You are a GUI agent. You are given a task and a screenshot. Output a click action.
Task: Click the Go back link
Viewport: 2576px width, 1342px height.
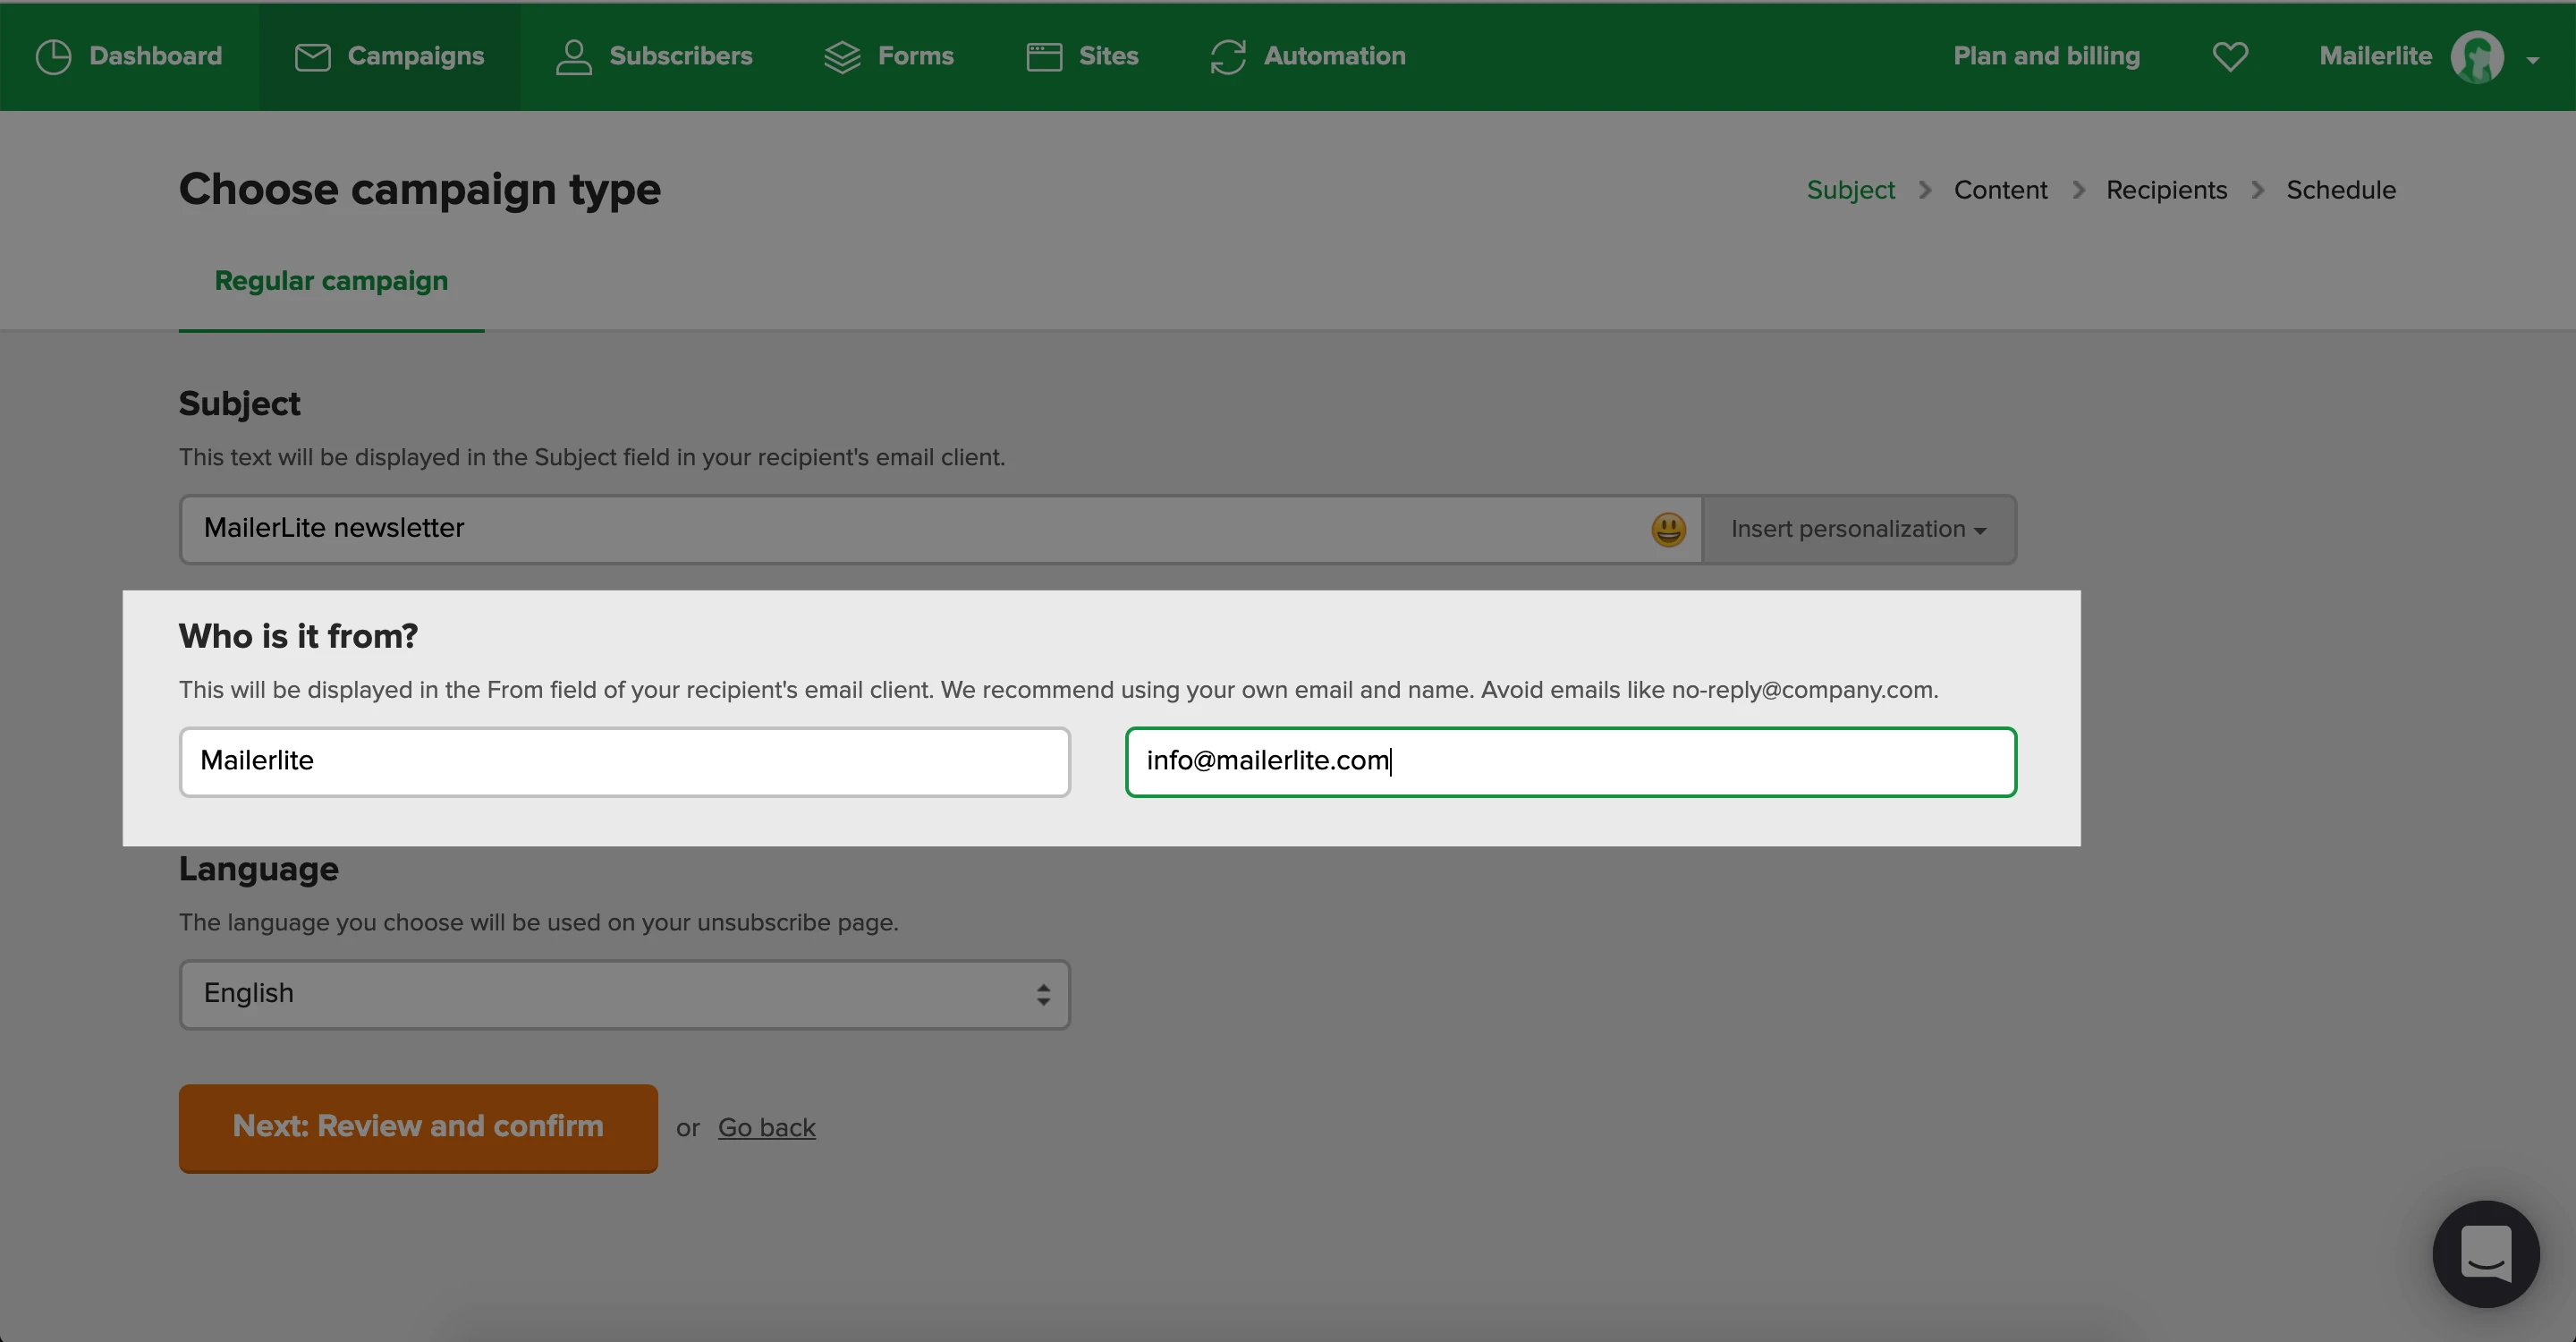(766, 1128)
